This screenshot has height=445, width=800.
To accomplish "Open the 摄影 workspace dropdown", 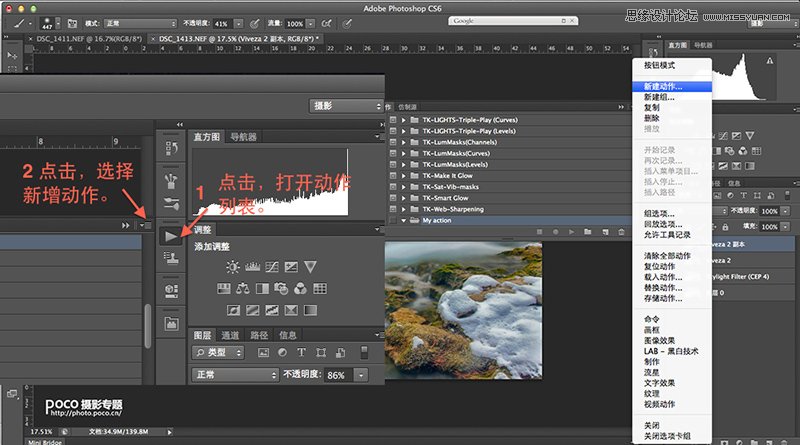I will tap(345, 105).
